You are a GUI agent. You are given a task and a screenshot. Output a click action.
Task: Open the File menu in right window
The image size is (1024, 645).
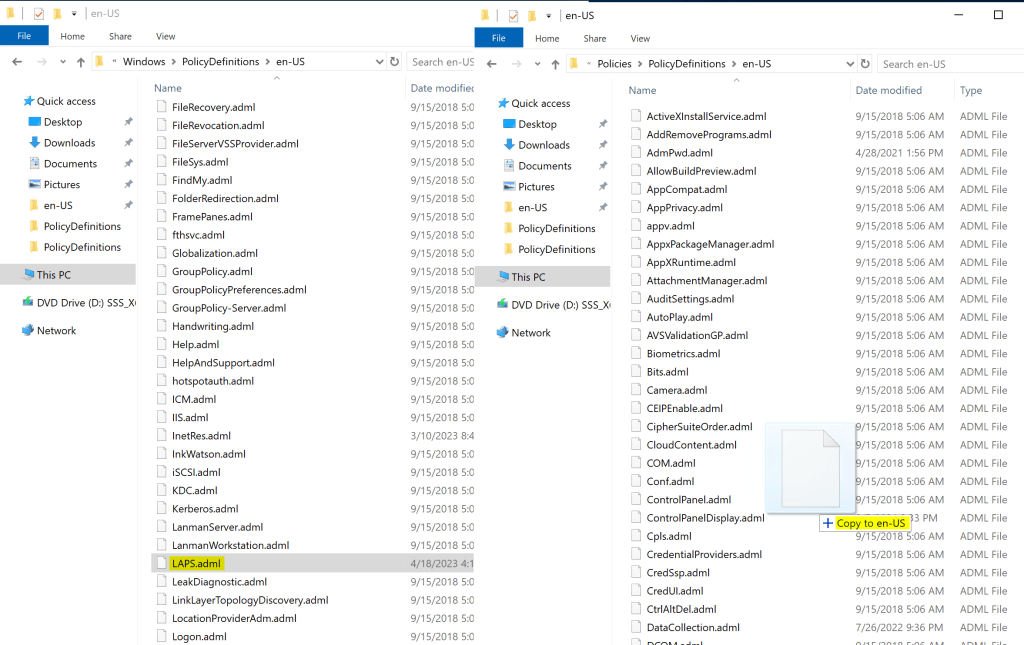pyautogui.click(x=498, y=38)
